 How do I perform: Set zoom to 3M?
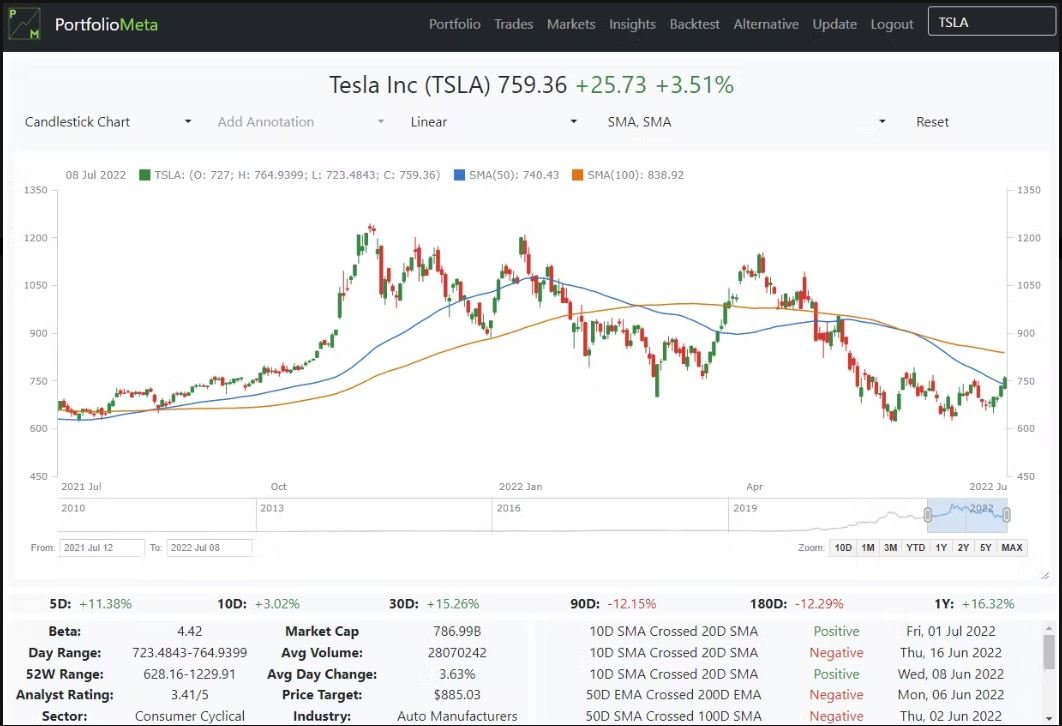[x=891, y=547]
